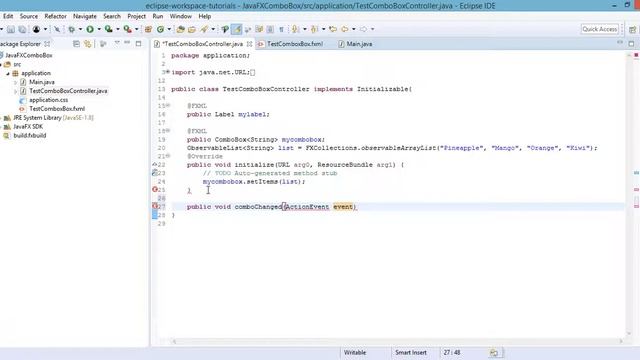Maximize the Package Explorer panel

tap(138, 43)
